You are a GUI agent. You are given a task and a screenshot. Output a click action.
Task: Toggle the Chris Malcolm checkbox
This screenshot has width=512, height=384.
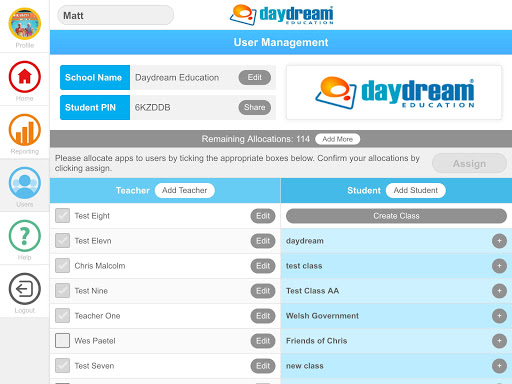[62, 266]
